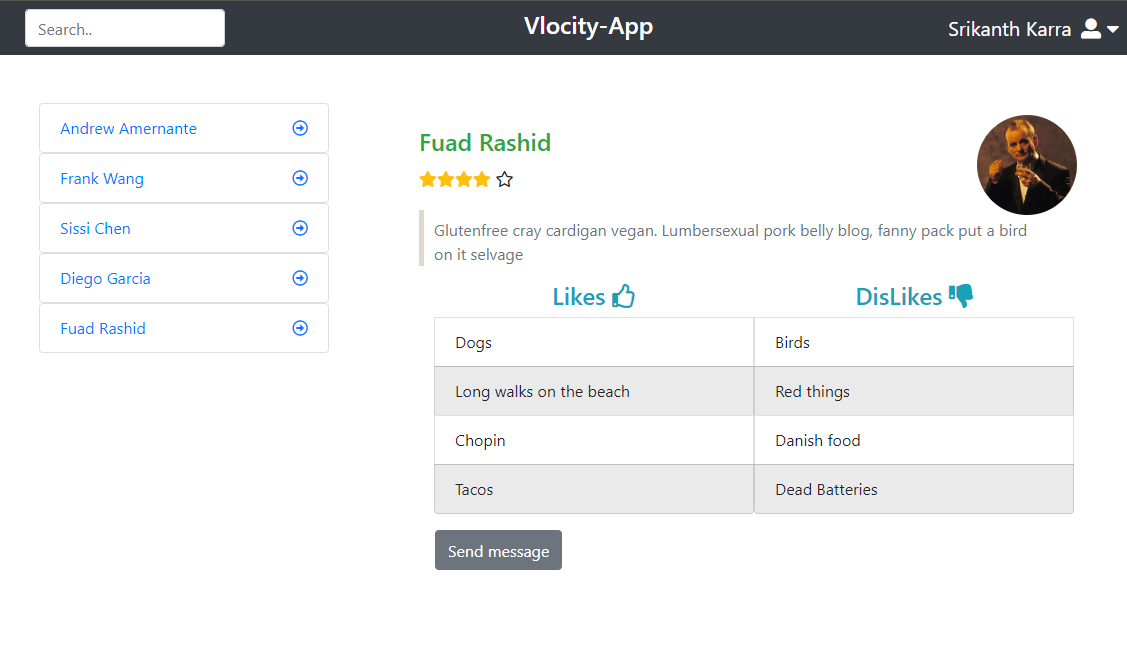Image resolution: width=1127 pixels, height=651 pixels.
Task: Expand the user dropdown caret in header
Action: [x=1113, y=29]
